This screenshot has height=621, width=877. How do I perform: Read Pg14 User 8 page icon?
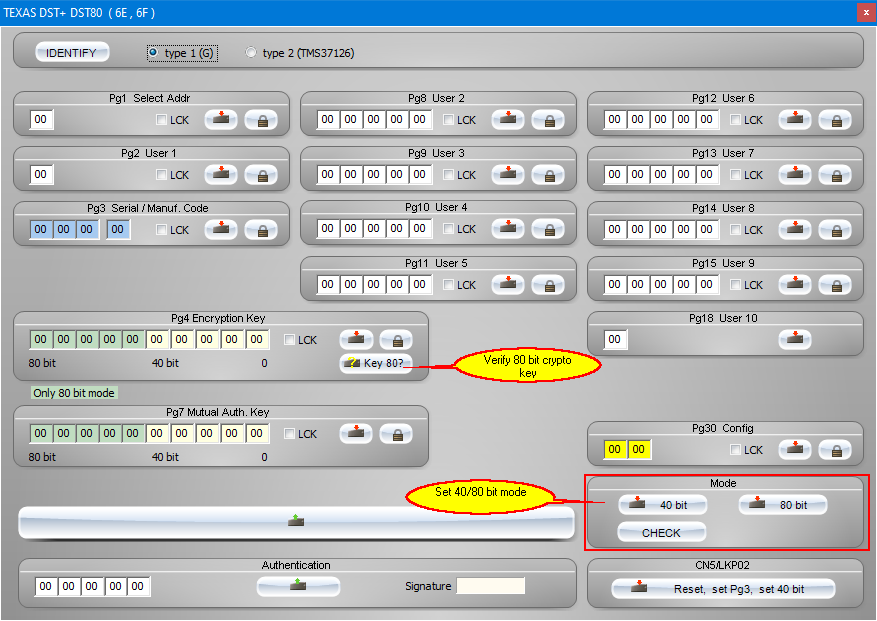click(x=795, y=229)
